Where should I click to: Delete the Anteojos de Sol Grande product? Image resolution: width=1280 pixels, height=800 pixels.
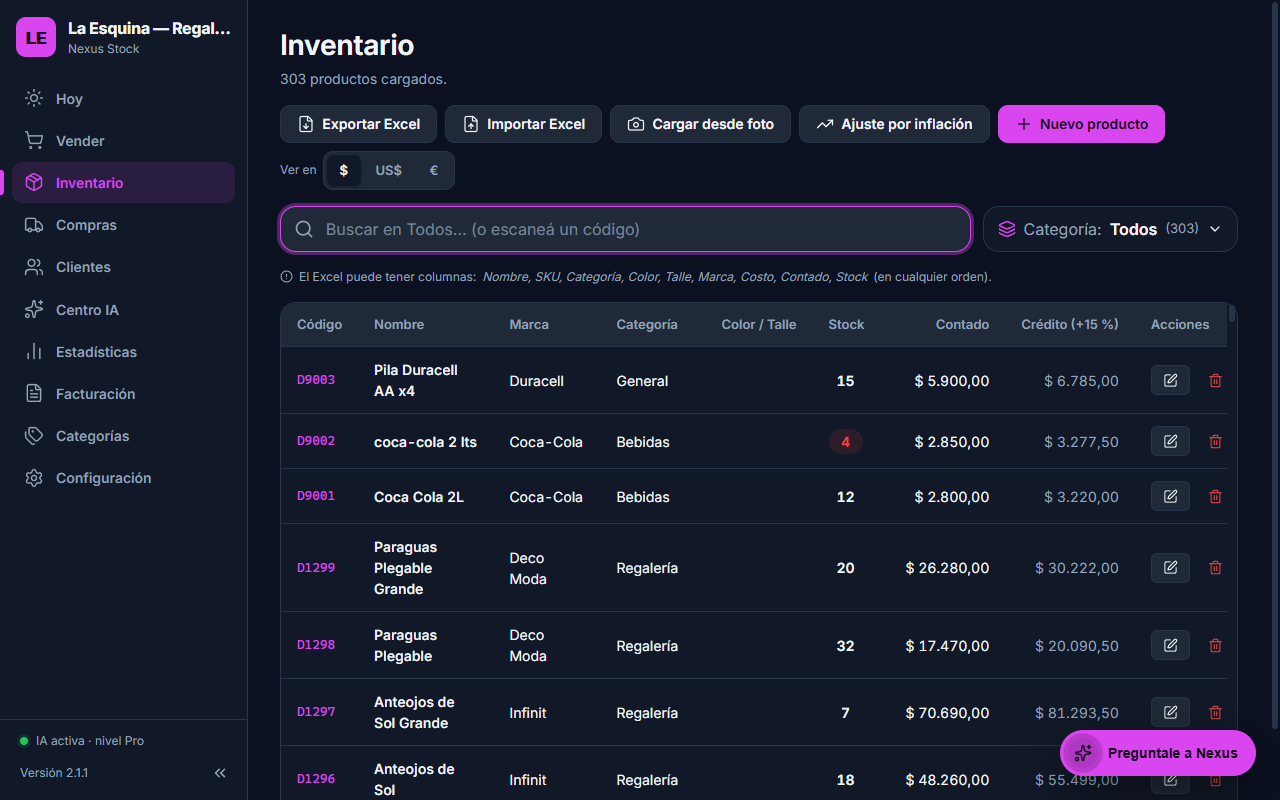[1215, 712]
